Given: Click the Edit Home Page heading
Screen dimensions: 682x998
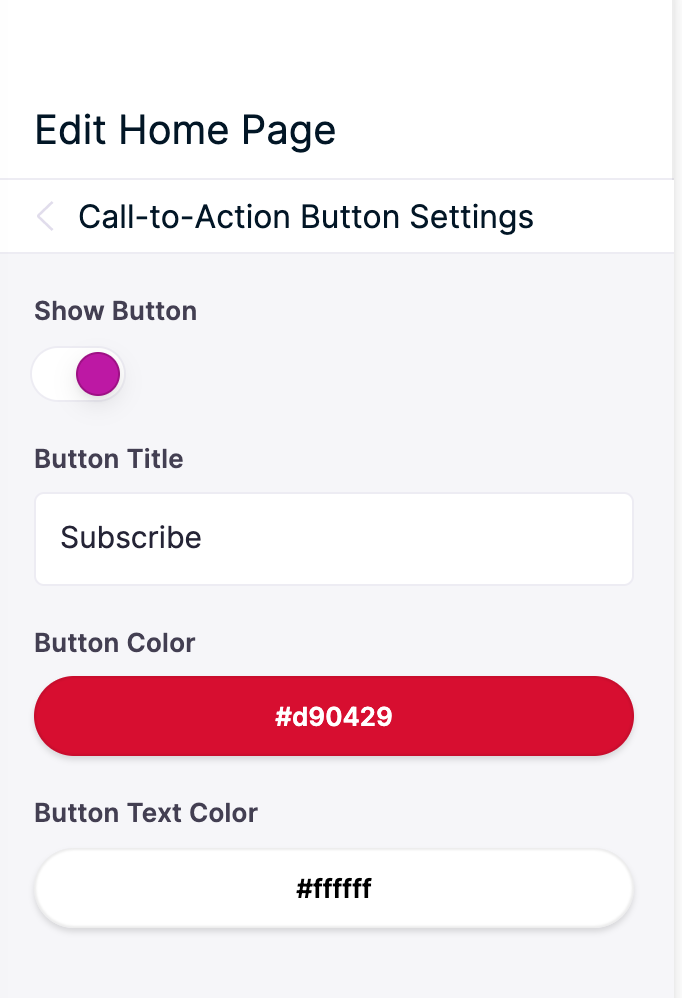Looking at the screenshot, I should pos(185,130).
